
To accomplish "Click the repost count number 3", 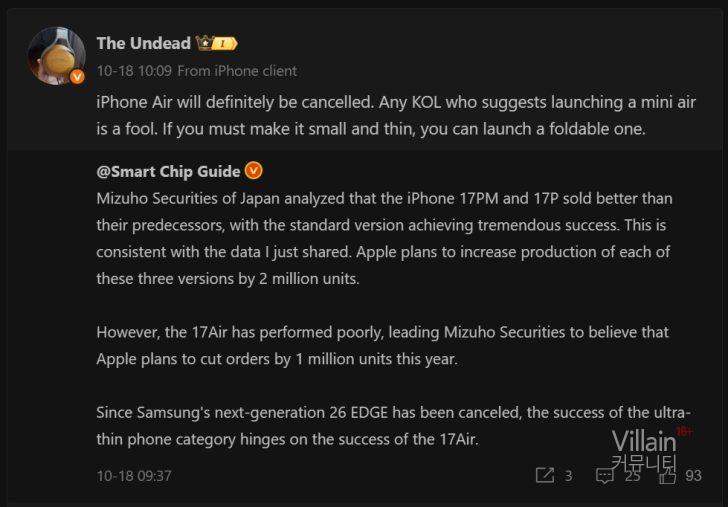I will pos(568,475).
